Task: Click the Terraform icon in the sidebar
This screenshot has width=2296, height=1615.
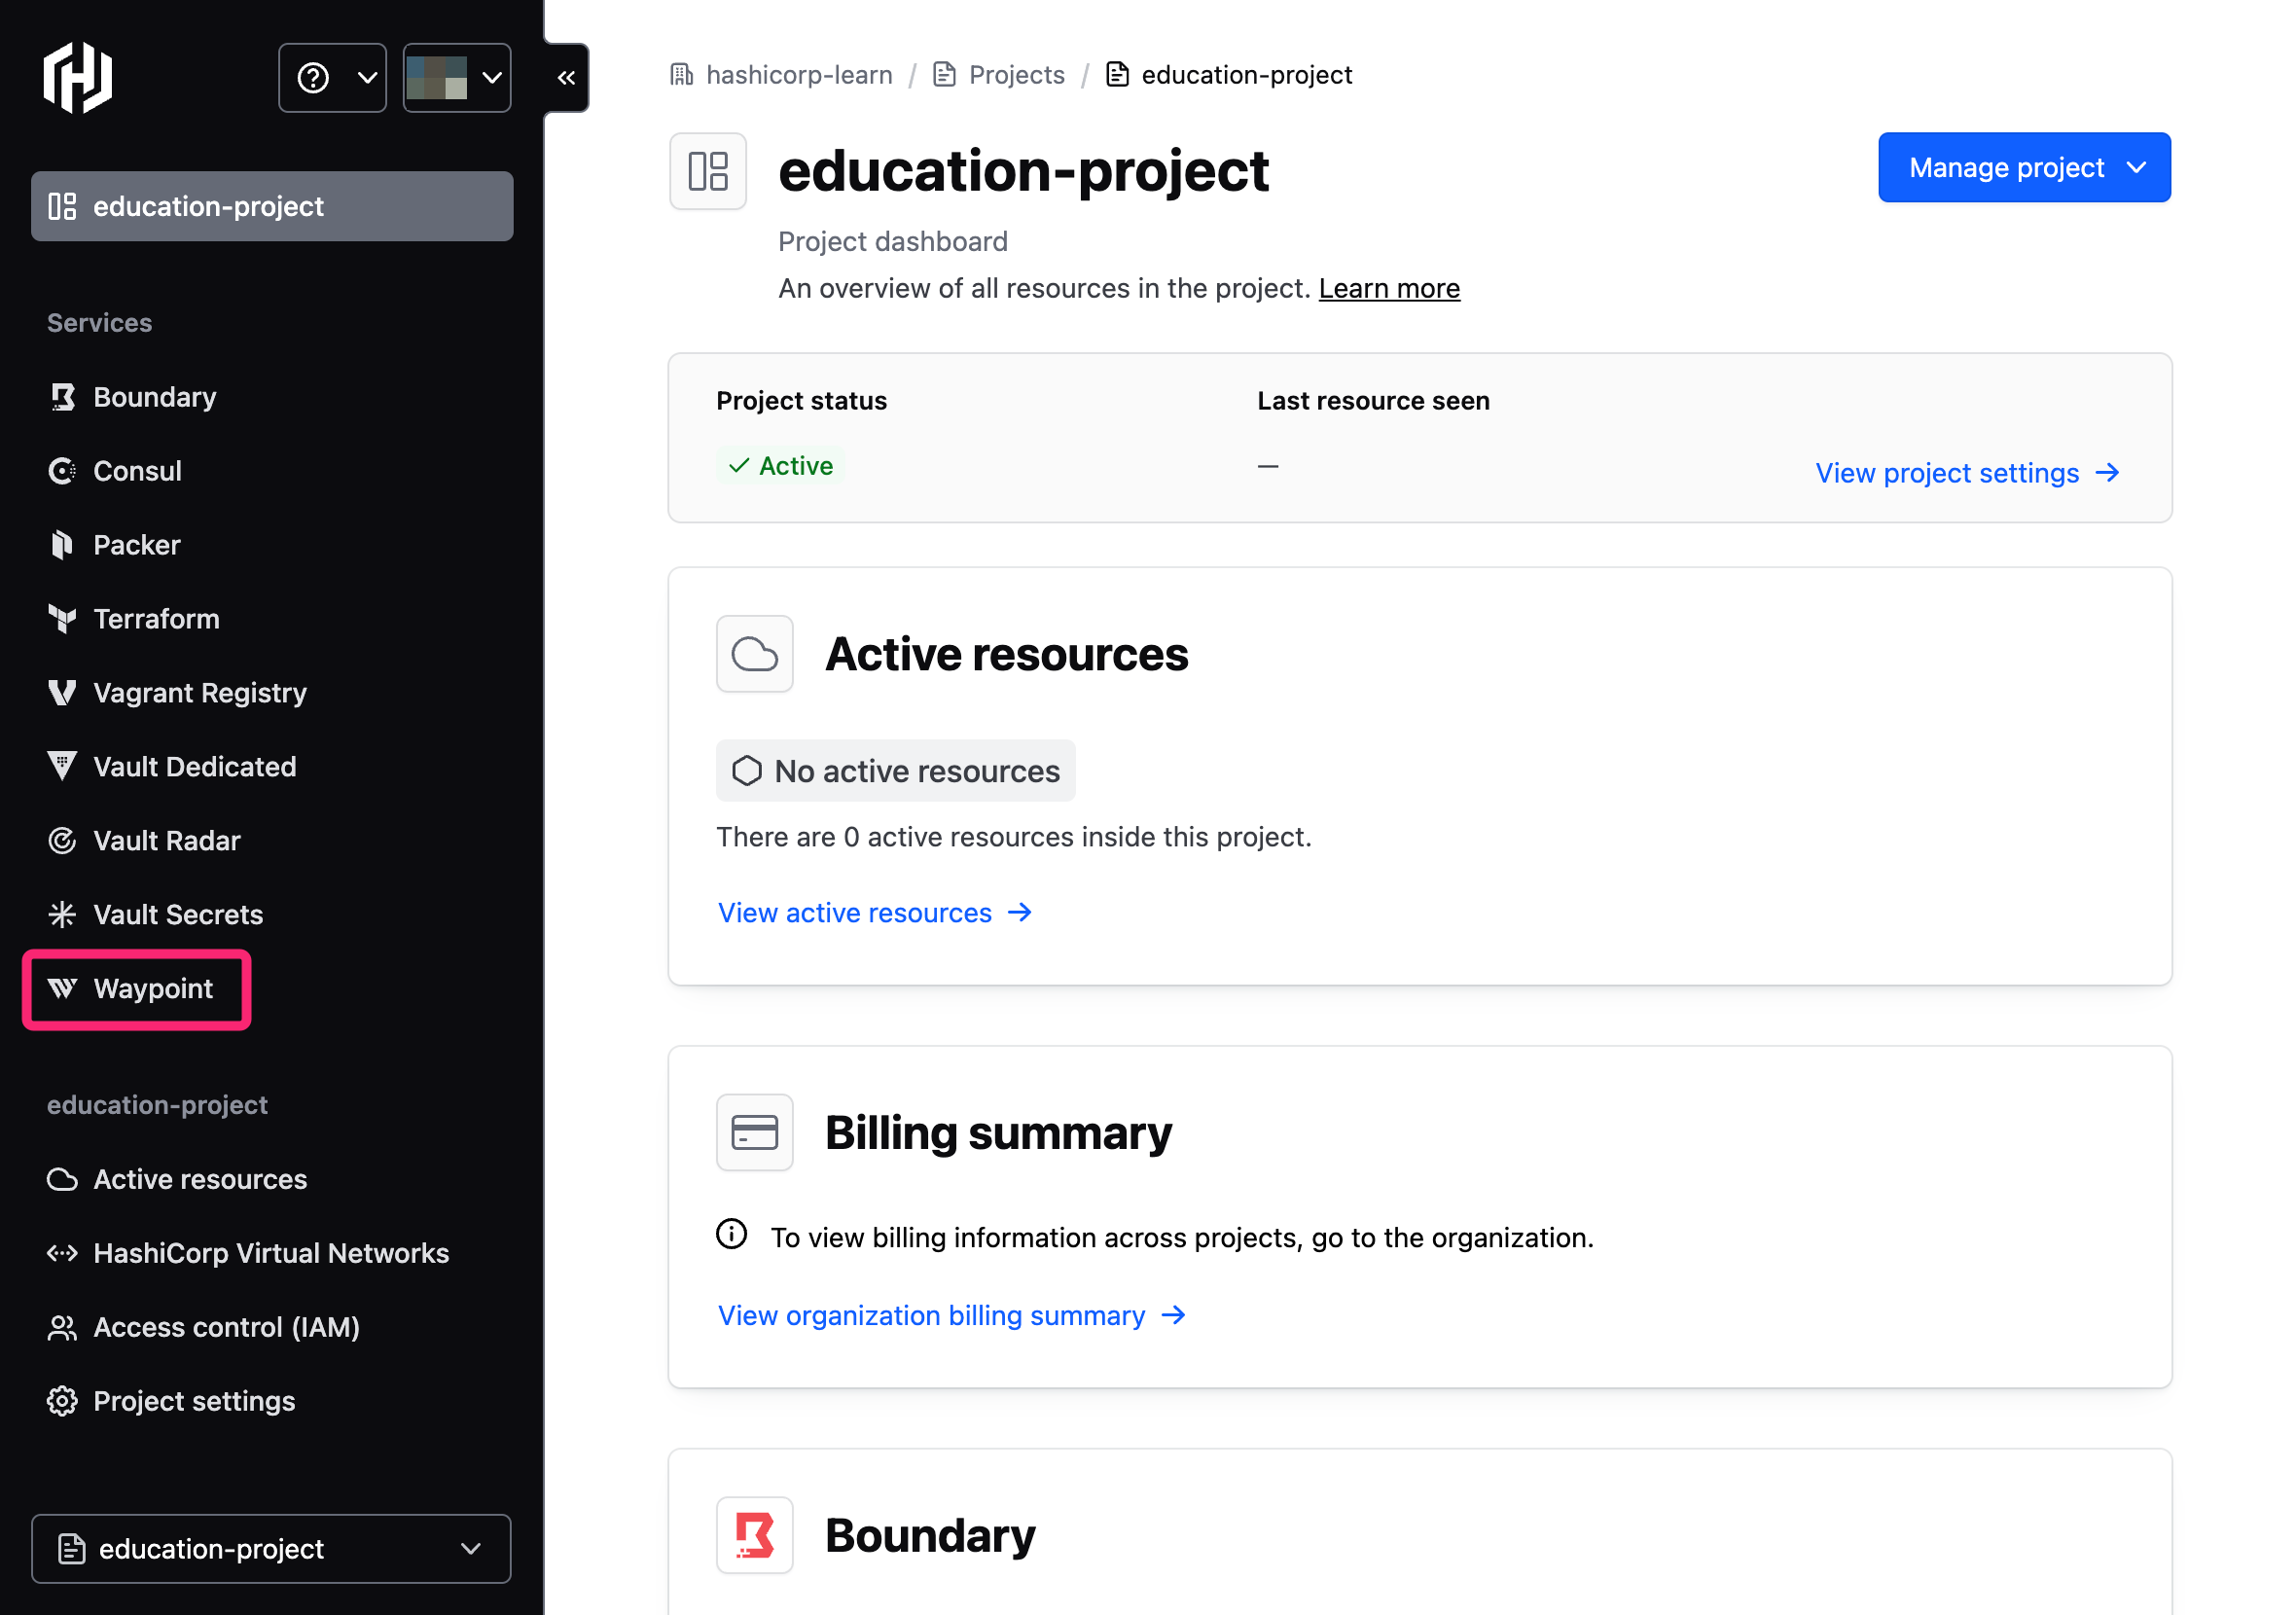Action: 62,619
